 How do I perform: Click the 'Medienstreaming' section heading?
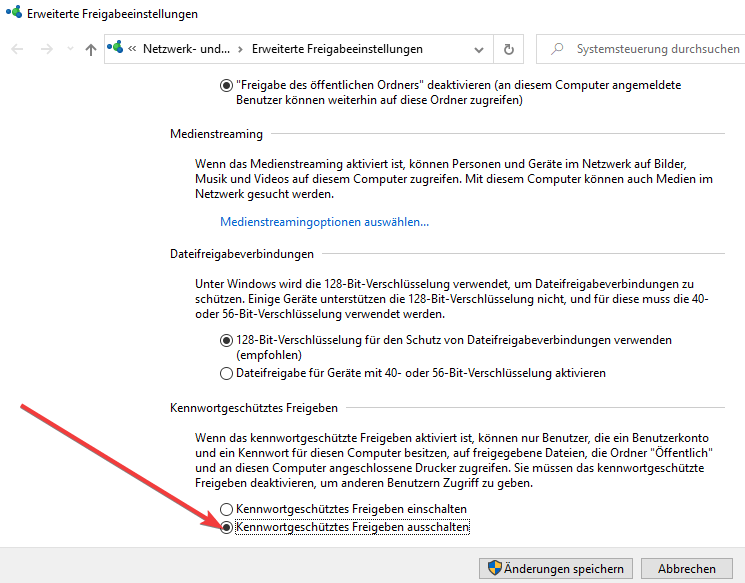click(216, 134)
